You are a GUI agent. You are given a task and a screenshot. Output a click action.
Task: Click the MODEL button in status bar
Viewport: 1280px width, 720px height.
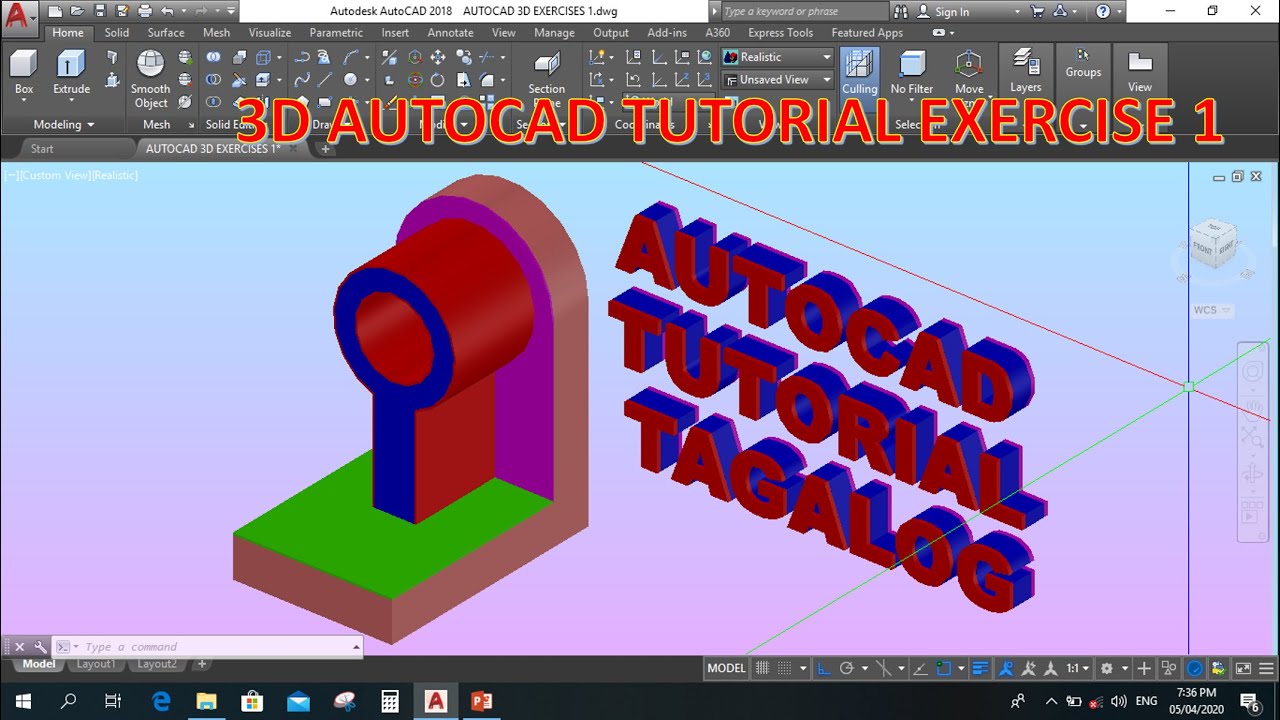(726, 668)
